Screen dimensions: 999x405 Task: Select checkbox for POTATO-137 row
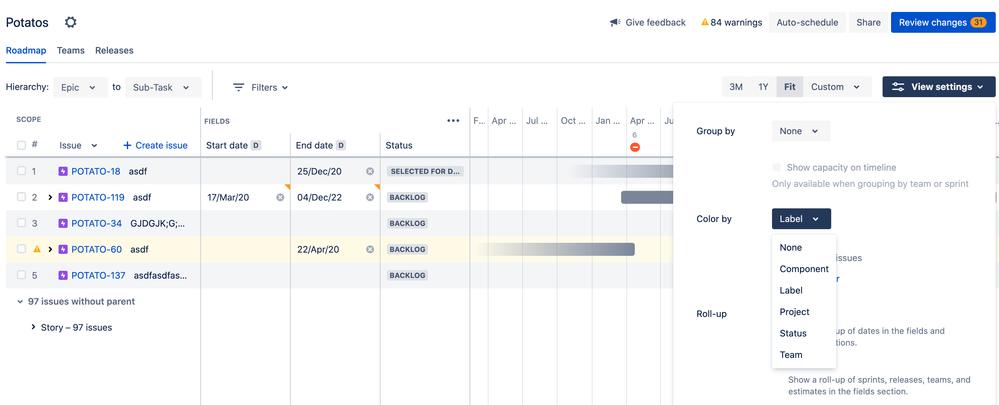coord(22,276)
